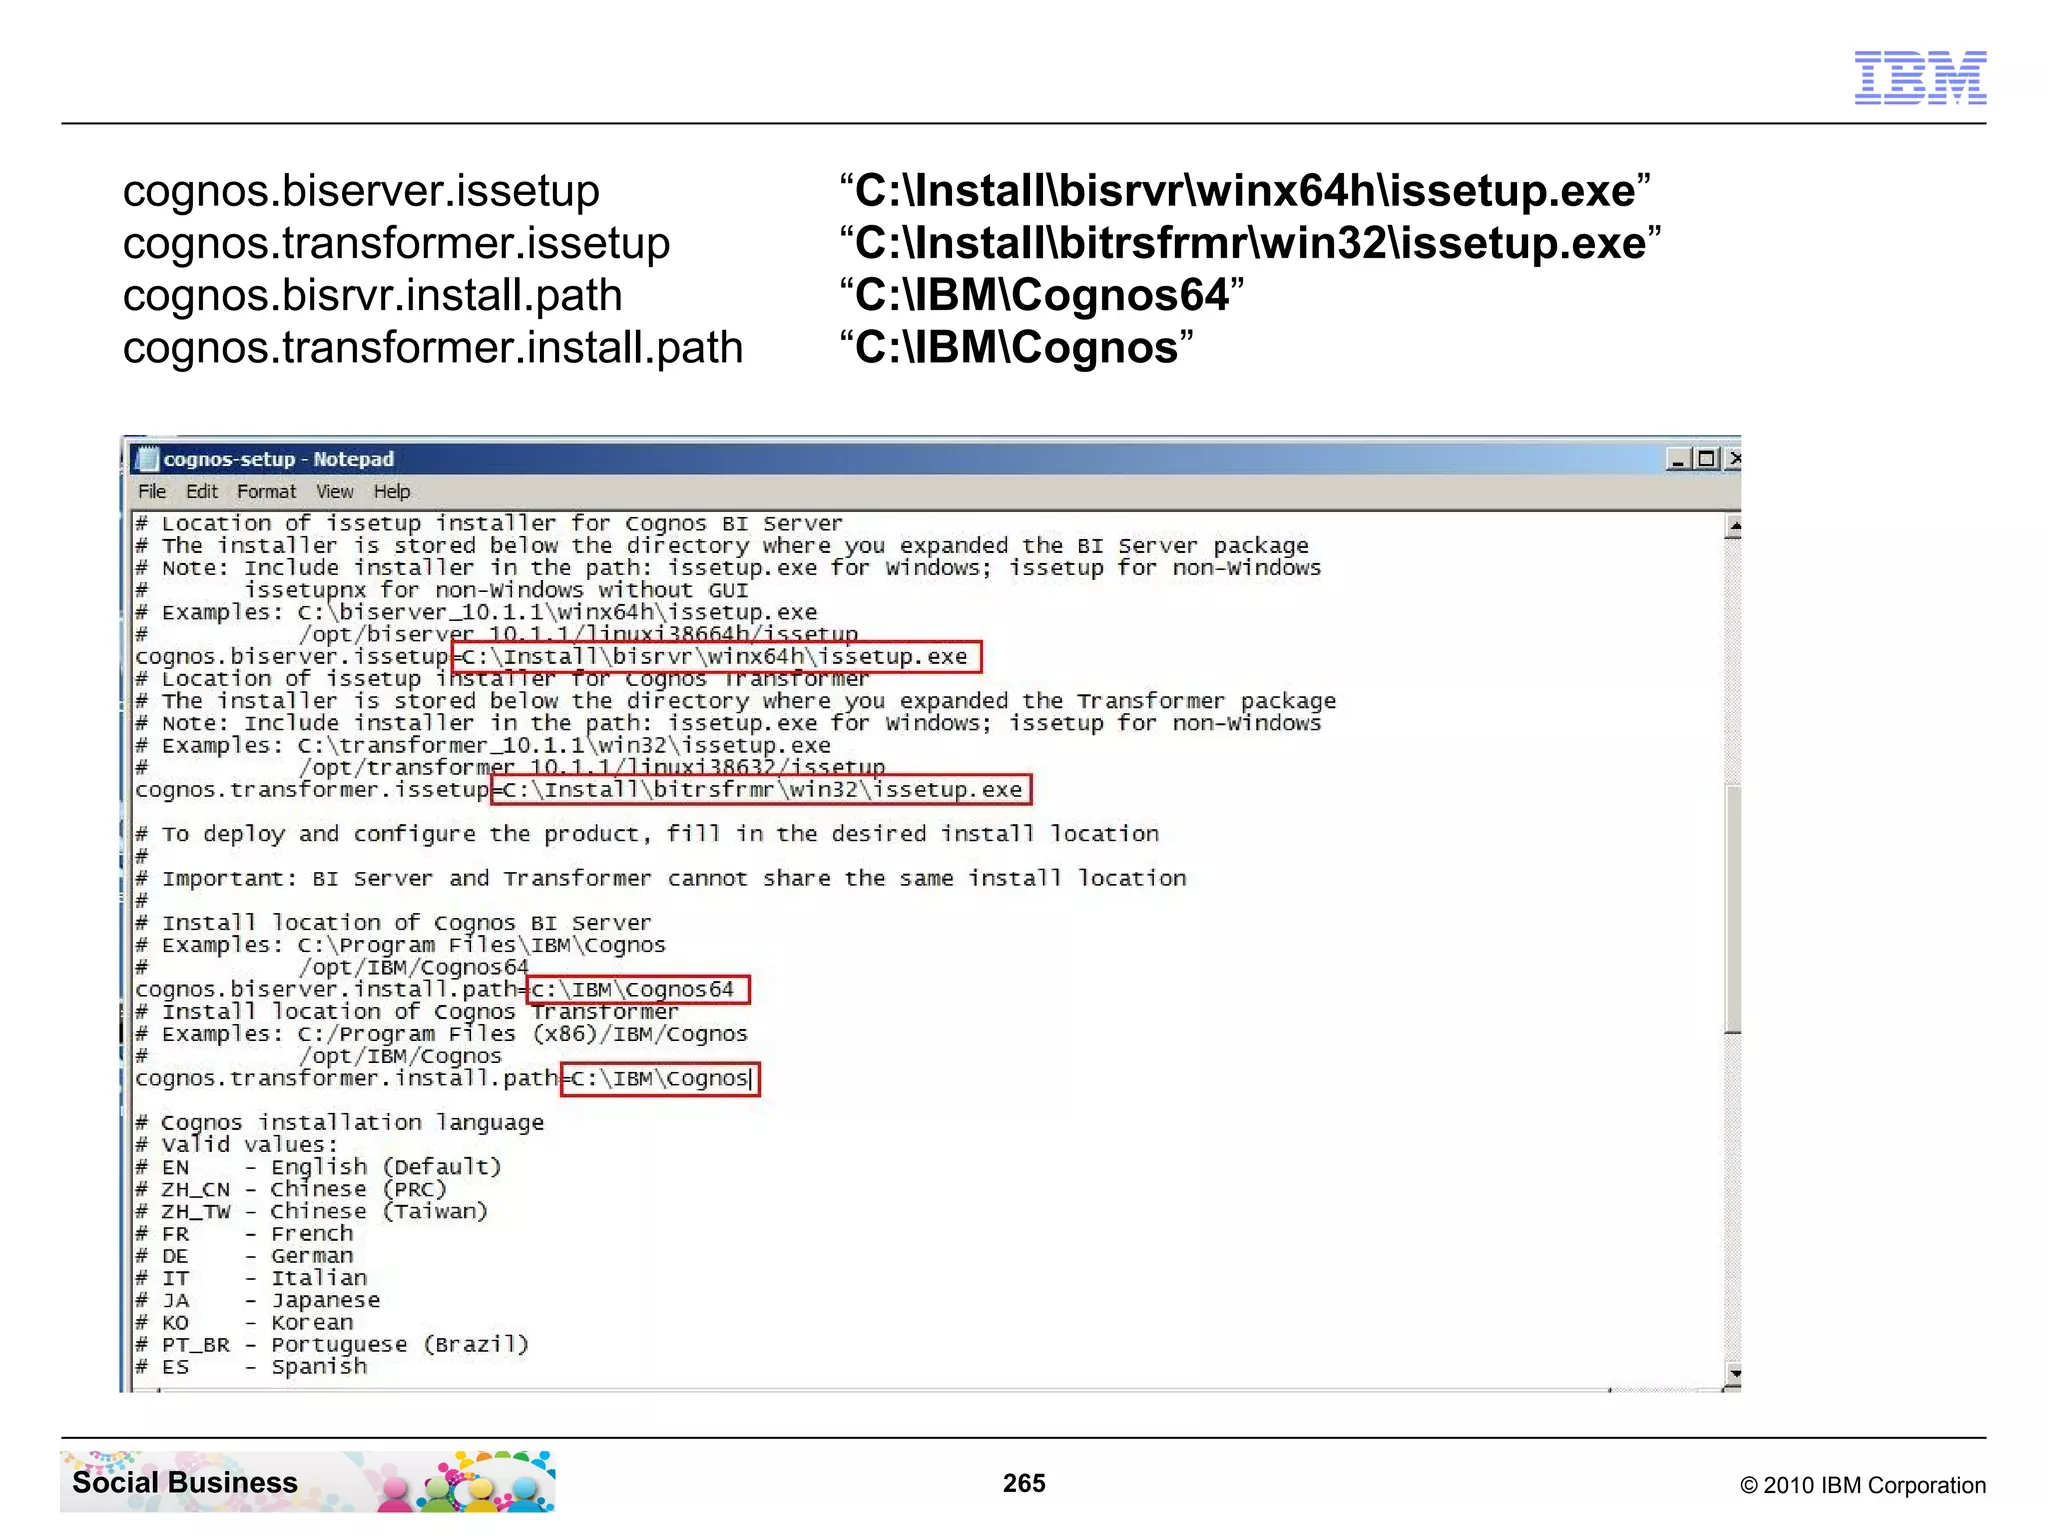2048x1536 pixels.
Task: Click the 'PT_BR - Portuguese (Brazil)' line
Action: pos(332,1345)
